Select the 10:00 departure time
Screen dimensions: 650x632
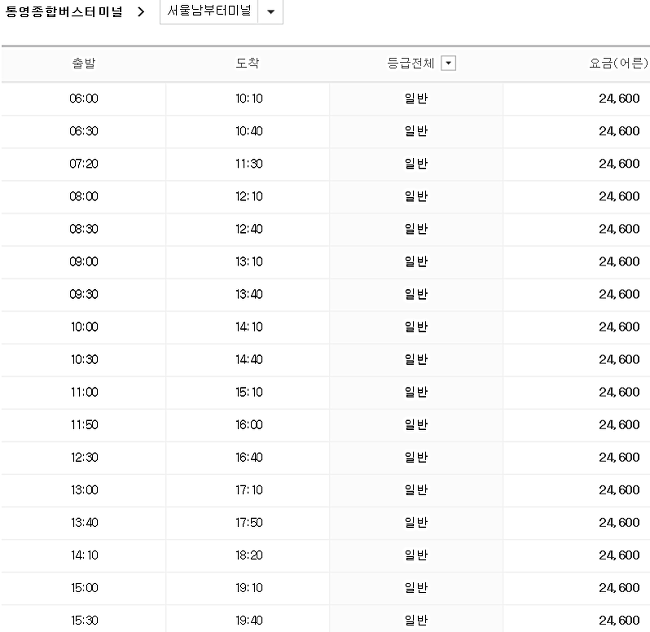(x=84, y=327)
